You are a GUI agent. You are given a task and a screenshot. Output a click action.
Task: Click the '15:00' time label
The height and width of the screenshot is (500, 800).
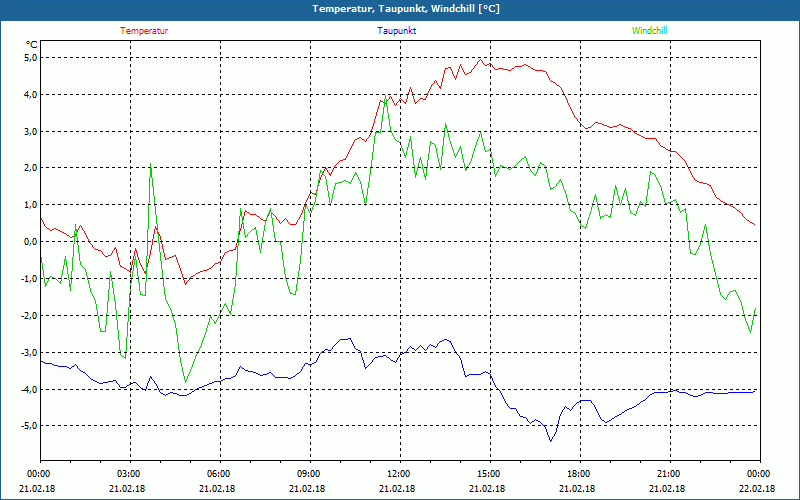tap(487, 474)
